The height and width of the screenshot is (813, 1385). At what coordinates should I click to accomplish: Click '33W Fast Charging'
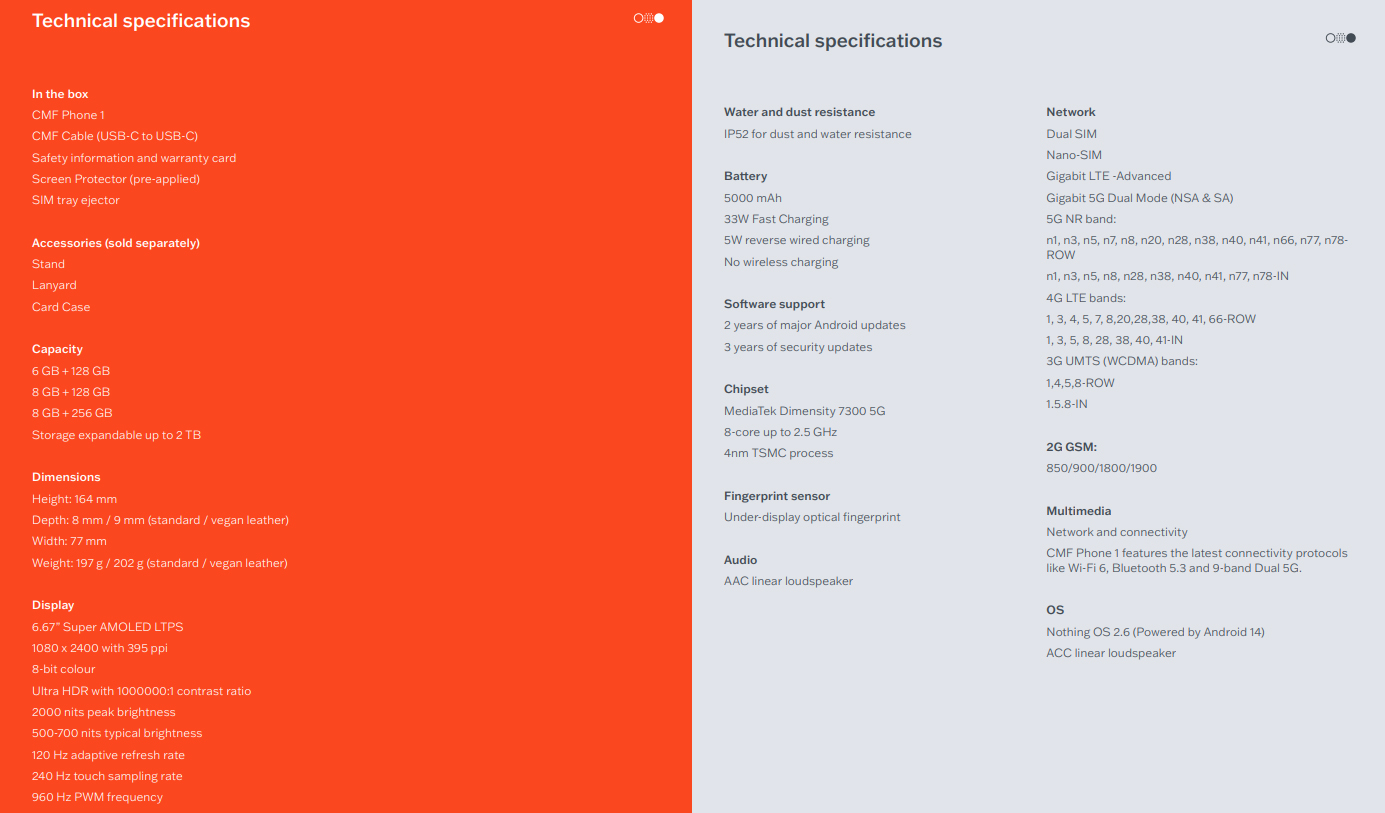(x=776, y=219)
